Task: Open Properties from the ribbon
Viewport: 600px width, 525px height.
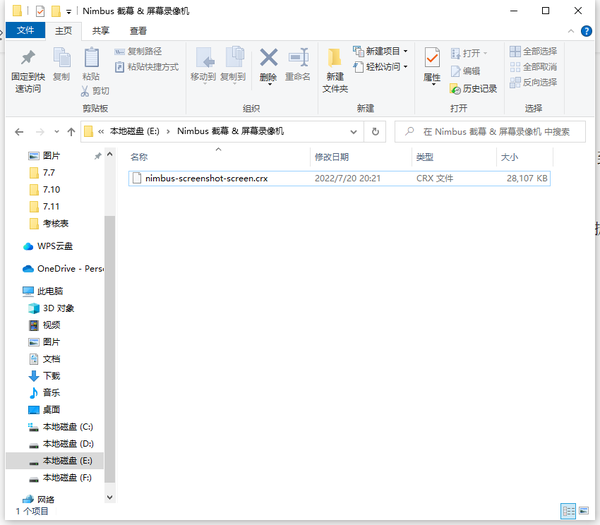Action: pyautogui.click(x=432, y=63)
